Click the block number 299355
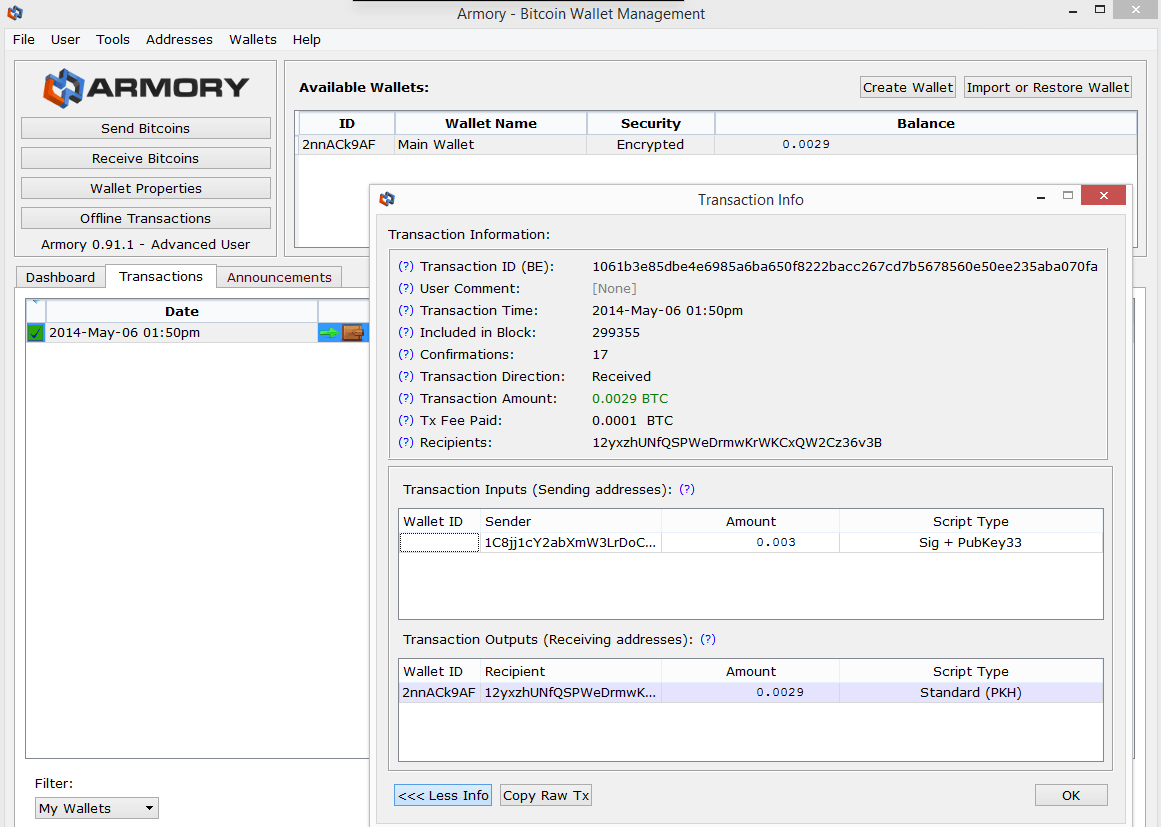 tap(616, 332)
